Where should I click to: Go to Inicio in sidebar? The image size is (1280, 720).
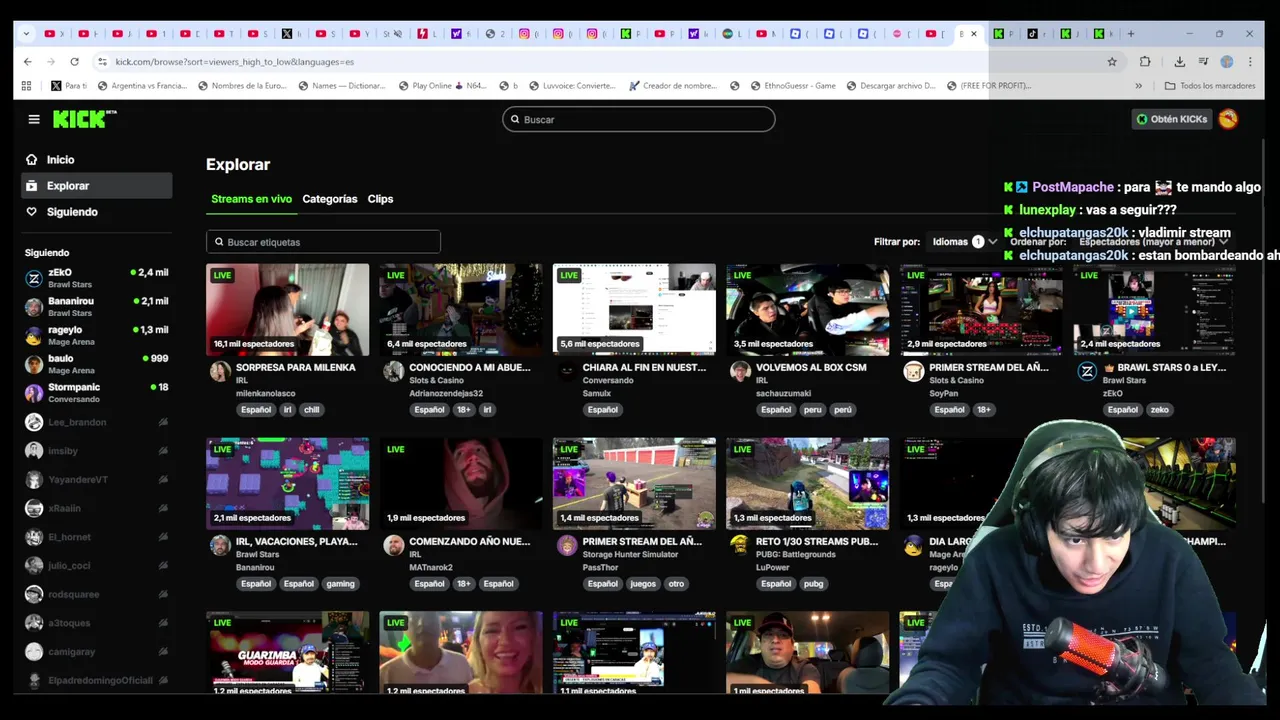coord(97,160)
